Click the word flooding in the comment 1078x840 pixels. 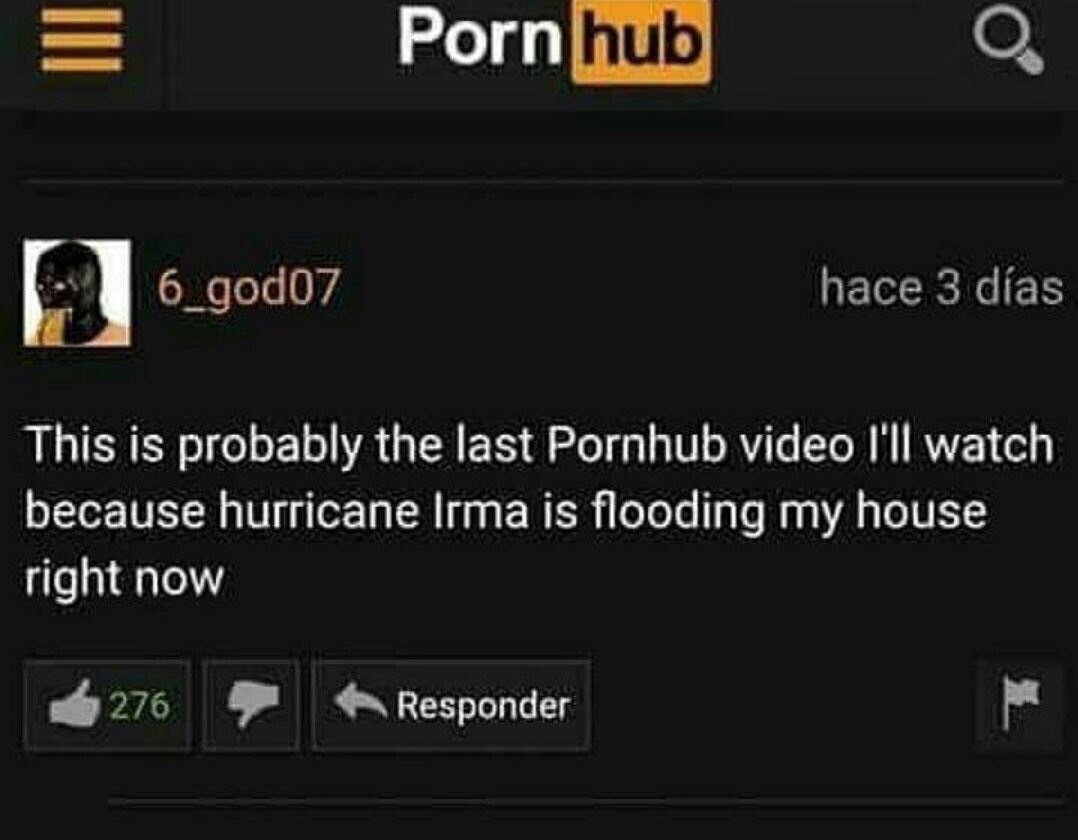pyautogui.click(x=678, y=513)
